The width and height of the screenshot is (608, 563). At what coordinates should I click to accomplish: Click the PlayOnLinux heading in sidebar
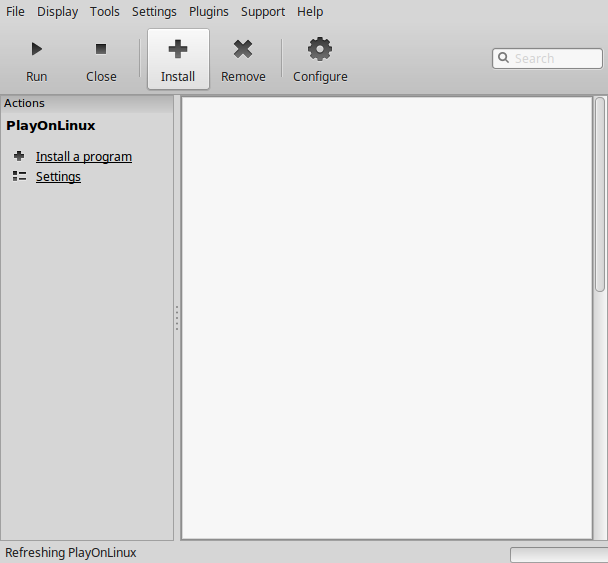51,126
